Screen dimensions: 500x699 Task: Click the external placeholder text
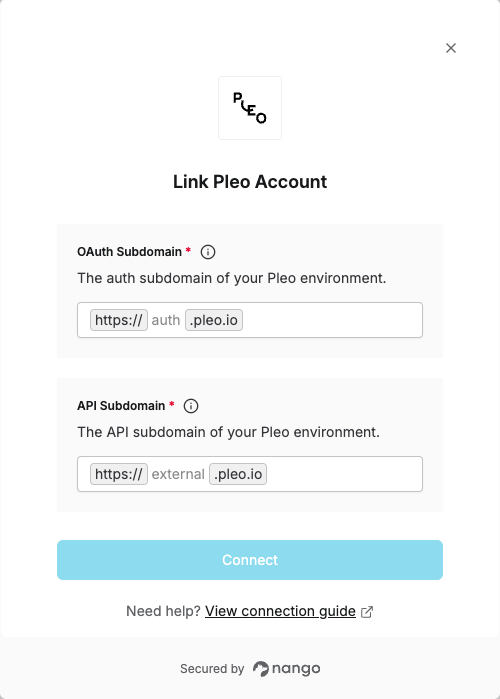click(x=178, y=474)
